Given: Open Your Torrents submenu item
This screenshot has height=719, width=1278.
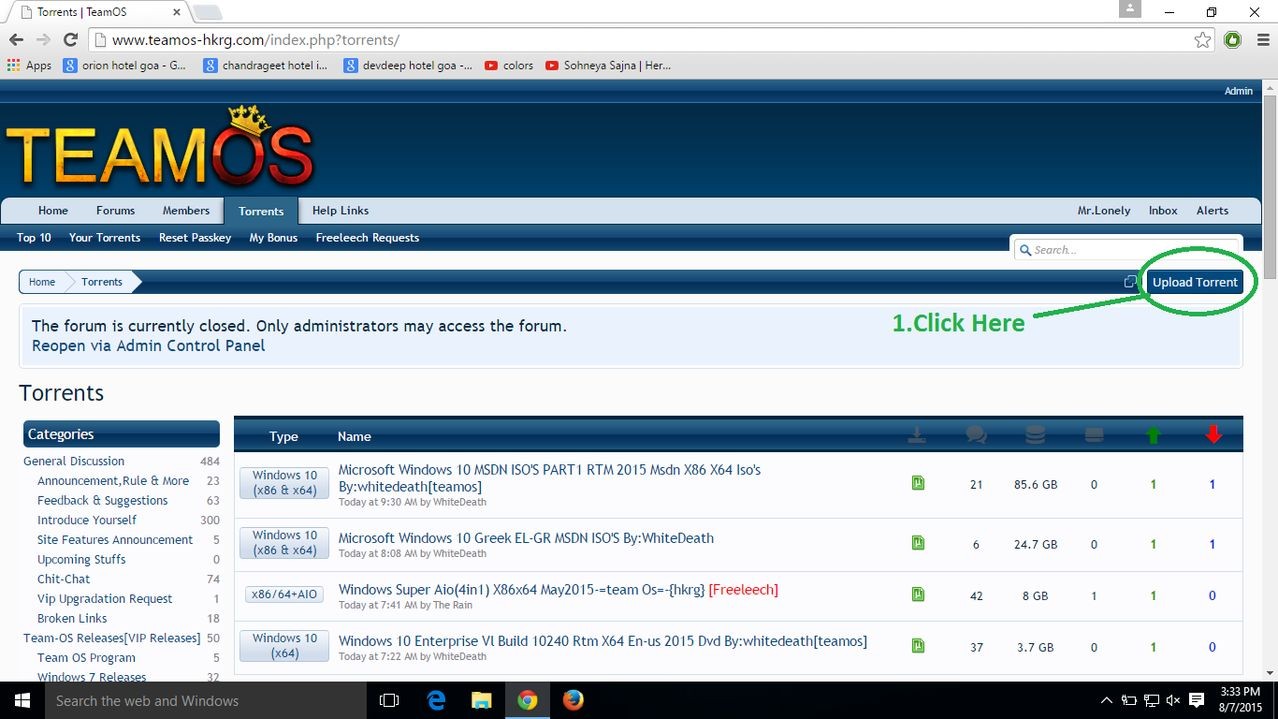Looking at the screenshot, I should pyautogui.click(x=105, y=238).
